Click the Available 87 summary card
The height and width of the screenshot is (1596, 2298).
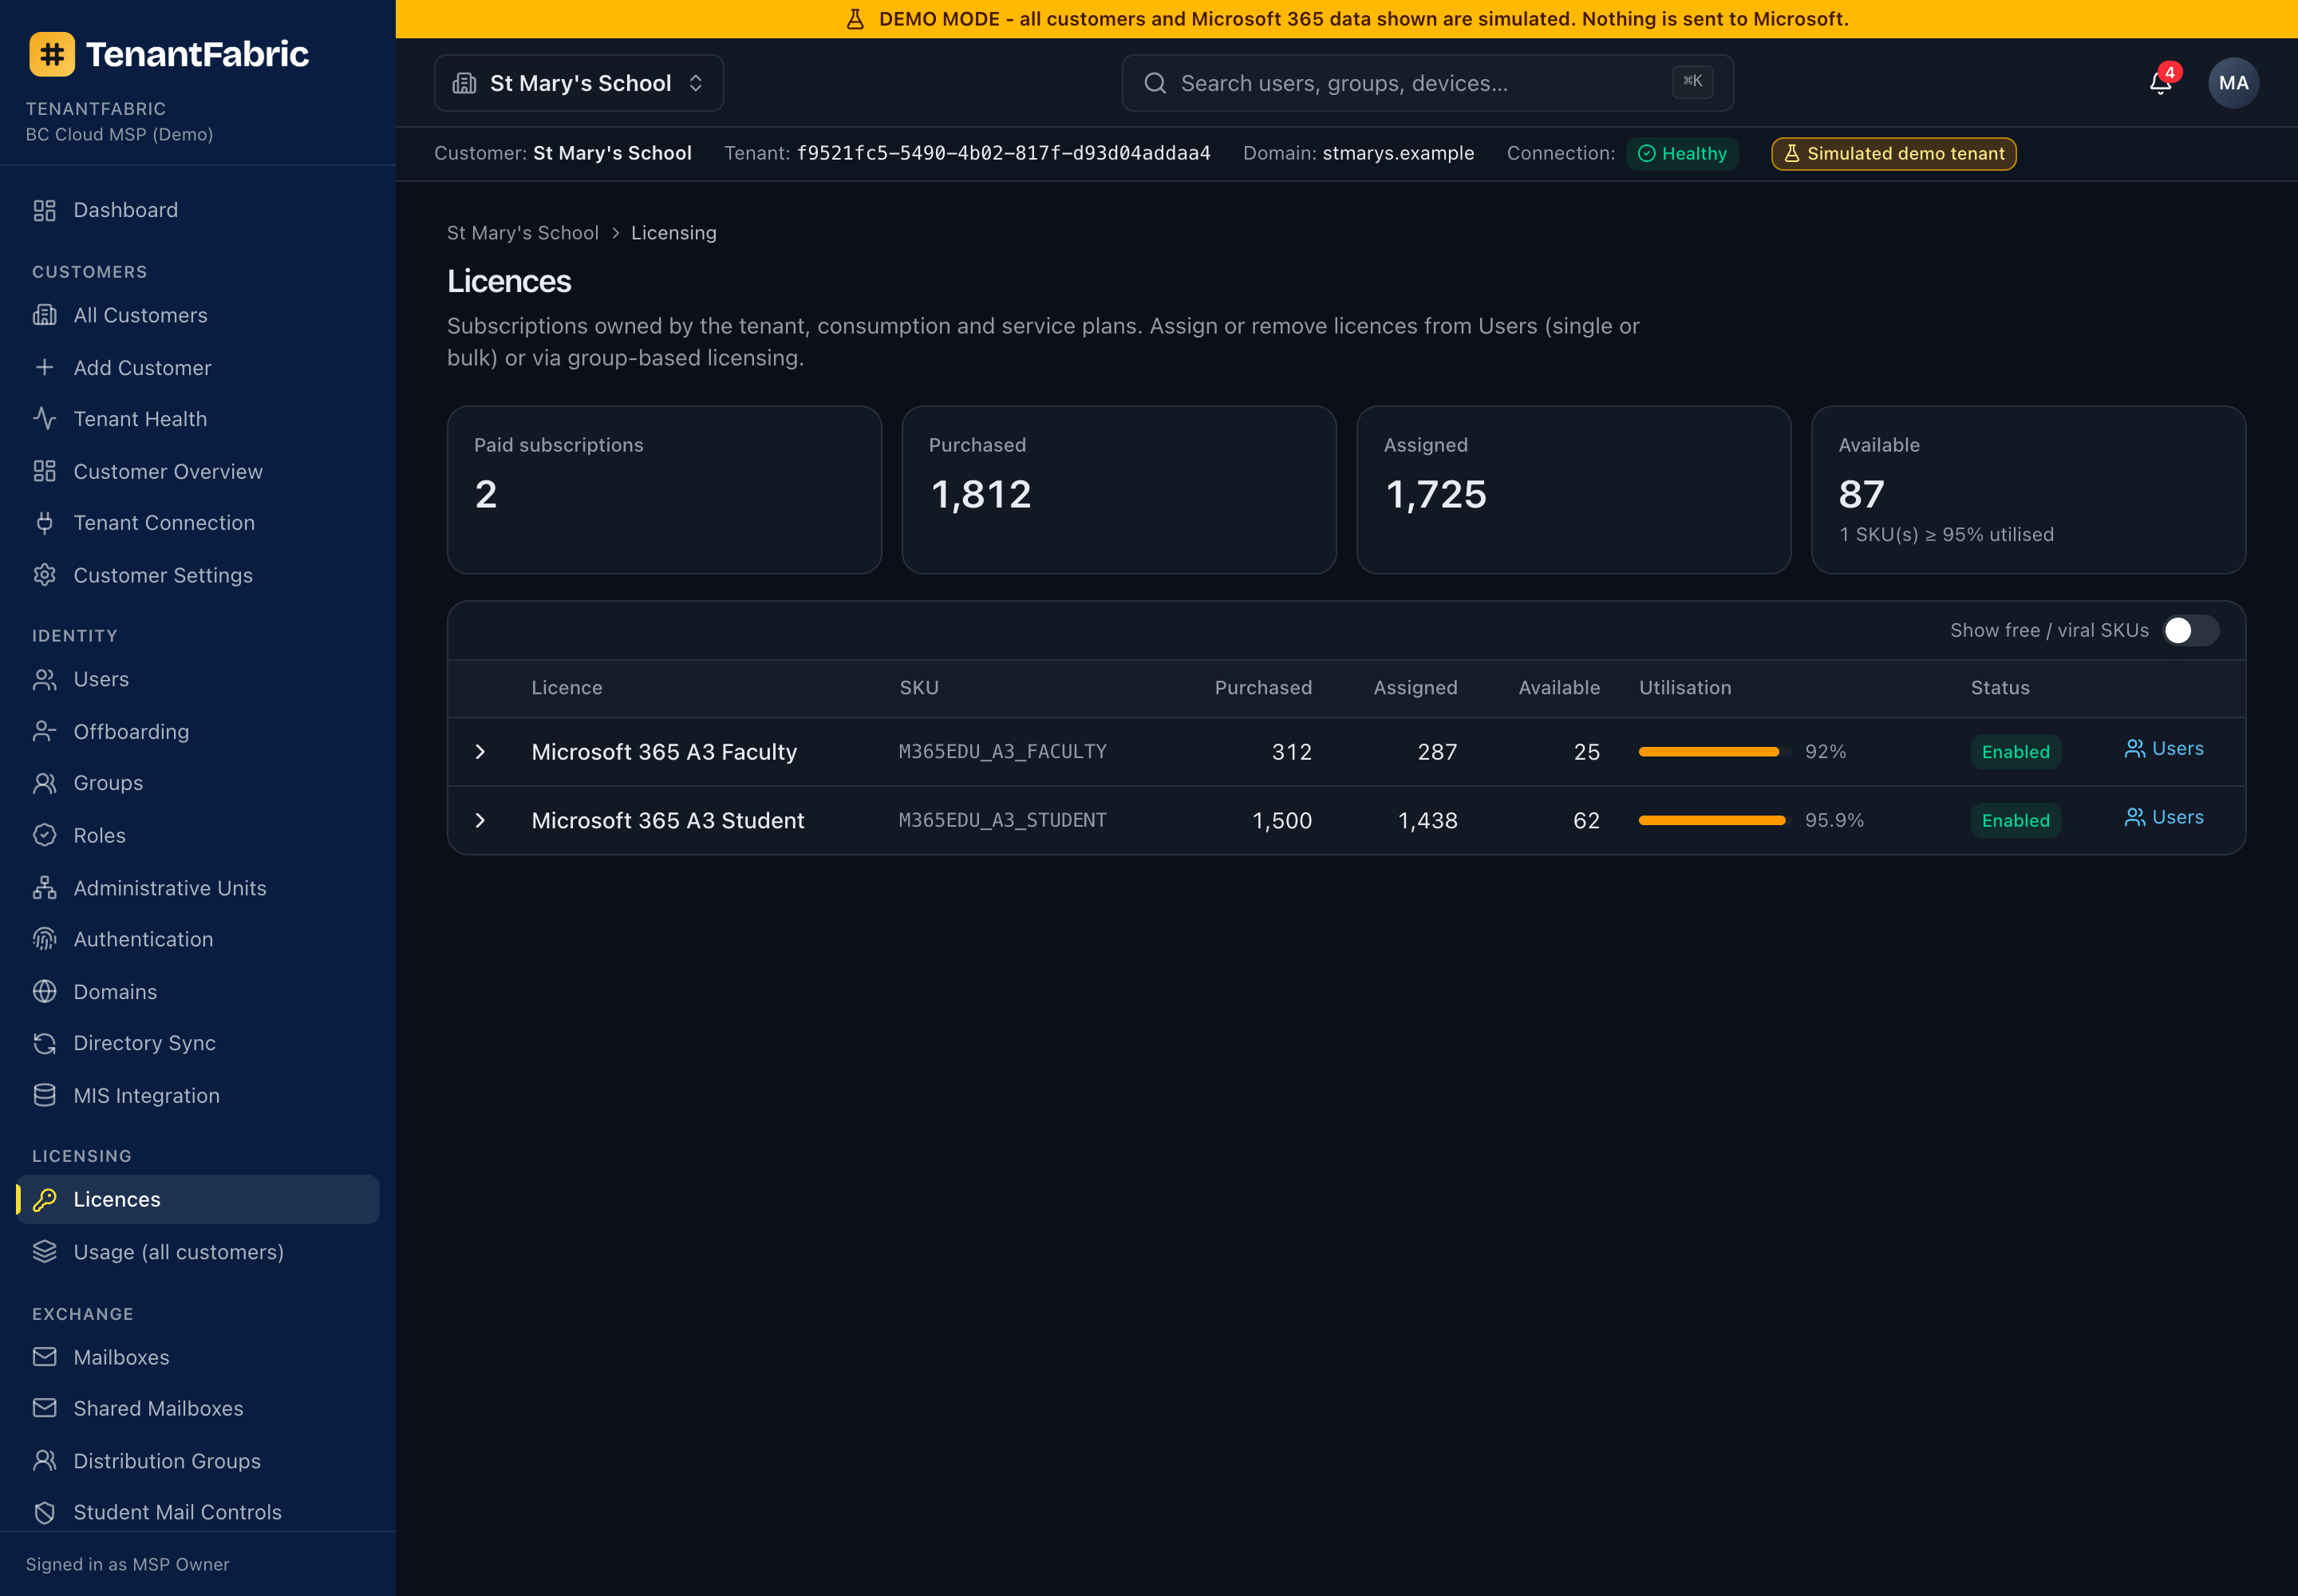[x=2028, y=490]
